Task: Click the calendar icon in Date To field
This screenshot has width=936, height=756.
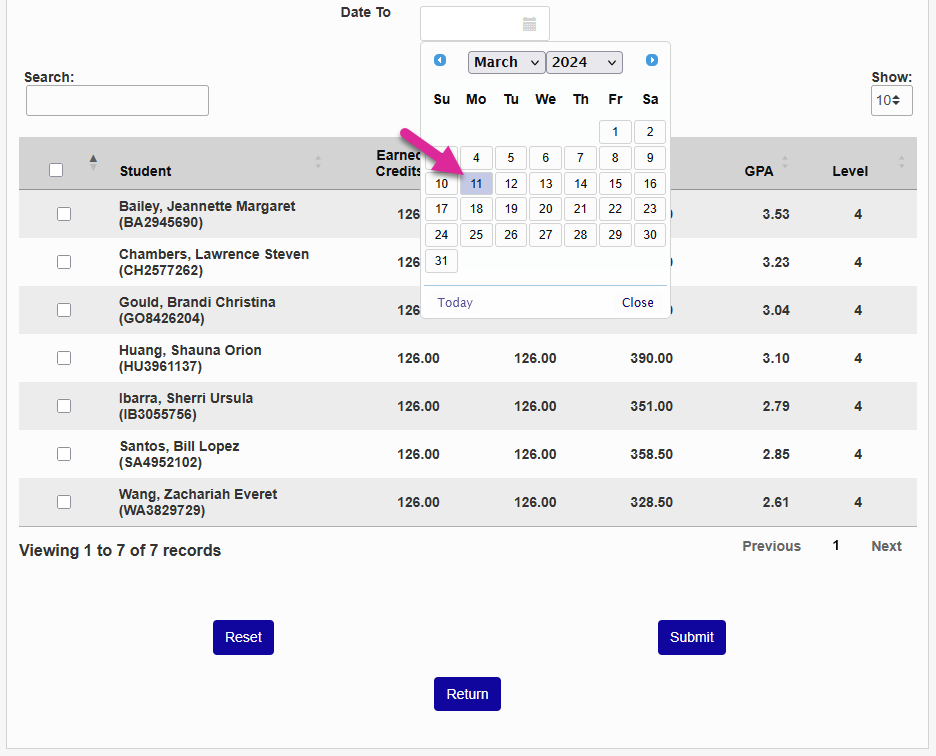Action: click(529, 24)
